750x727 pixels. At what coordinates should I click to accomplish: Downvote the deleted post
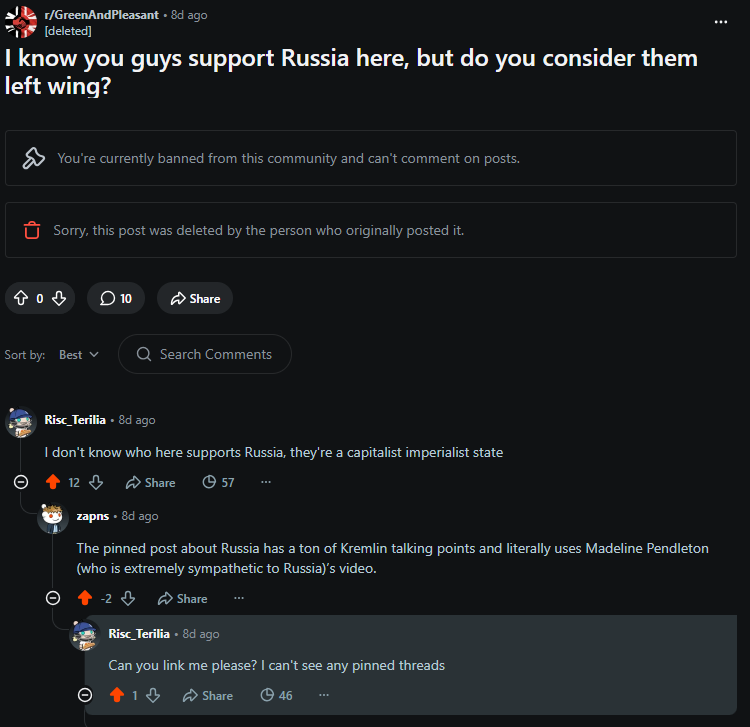(59, 298)
